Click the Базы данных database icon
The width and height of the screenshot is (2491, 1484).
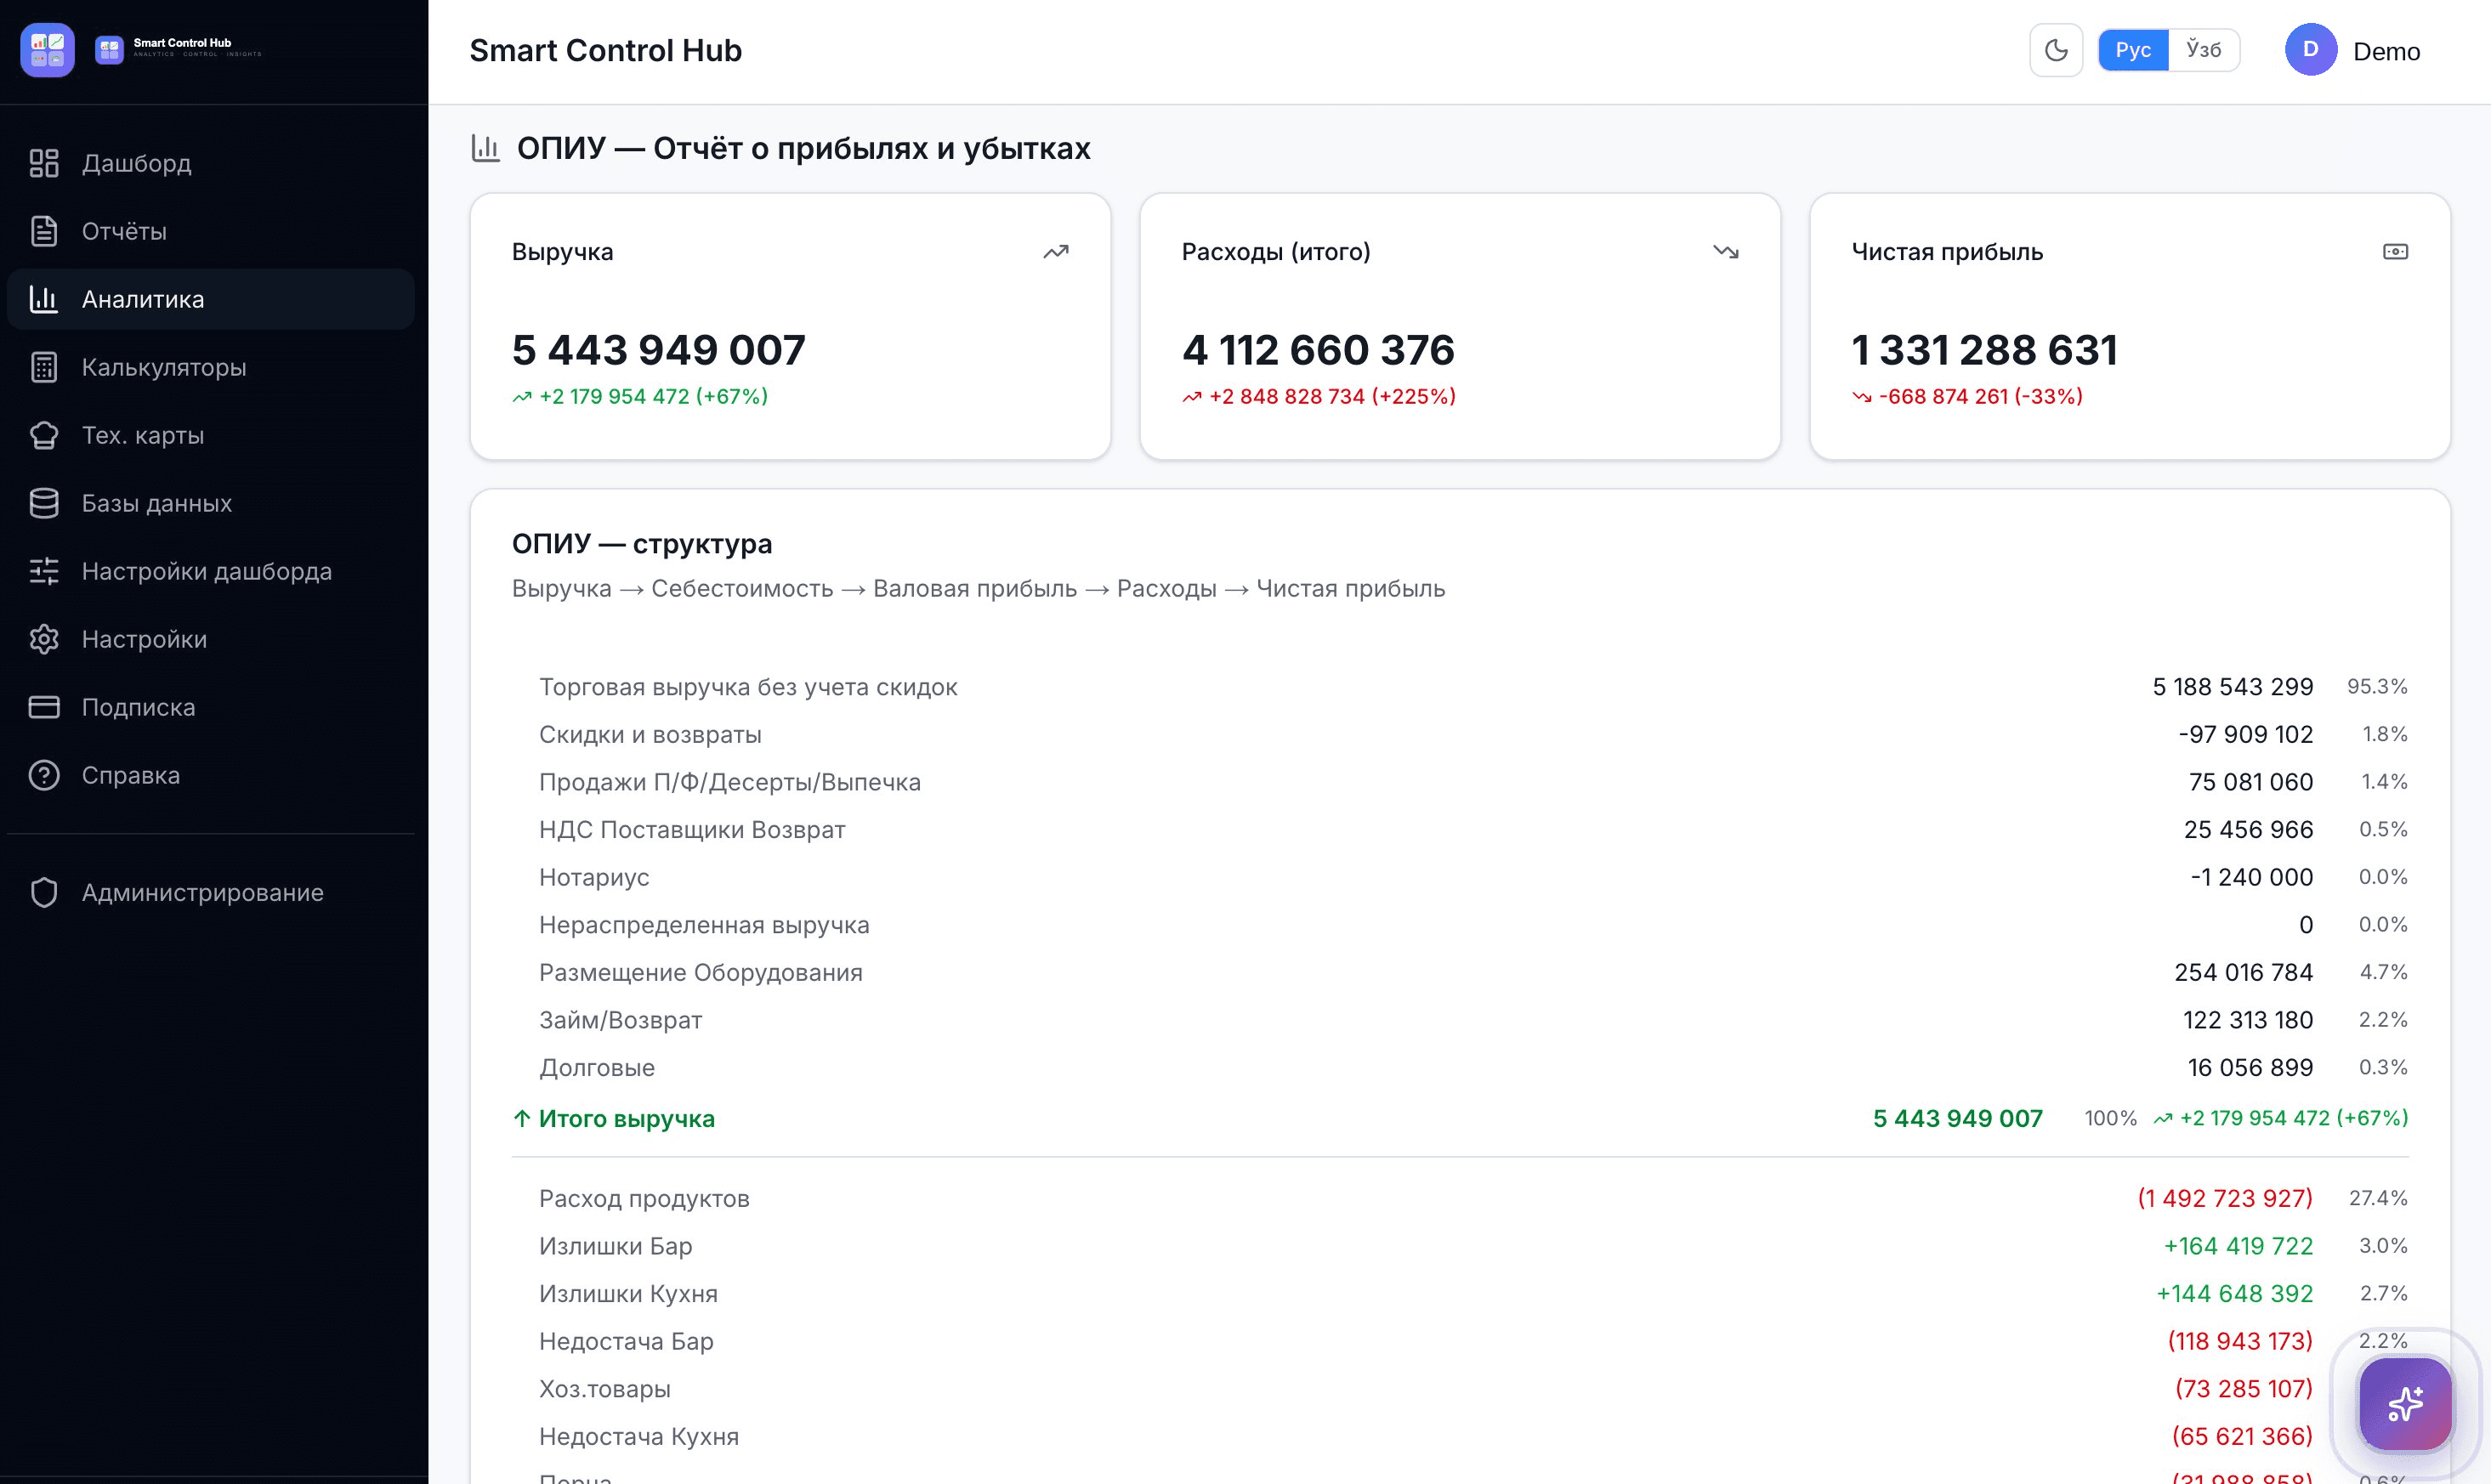[x=44, y=503]
